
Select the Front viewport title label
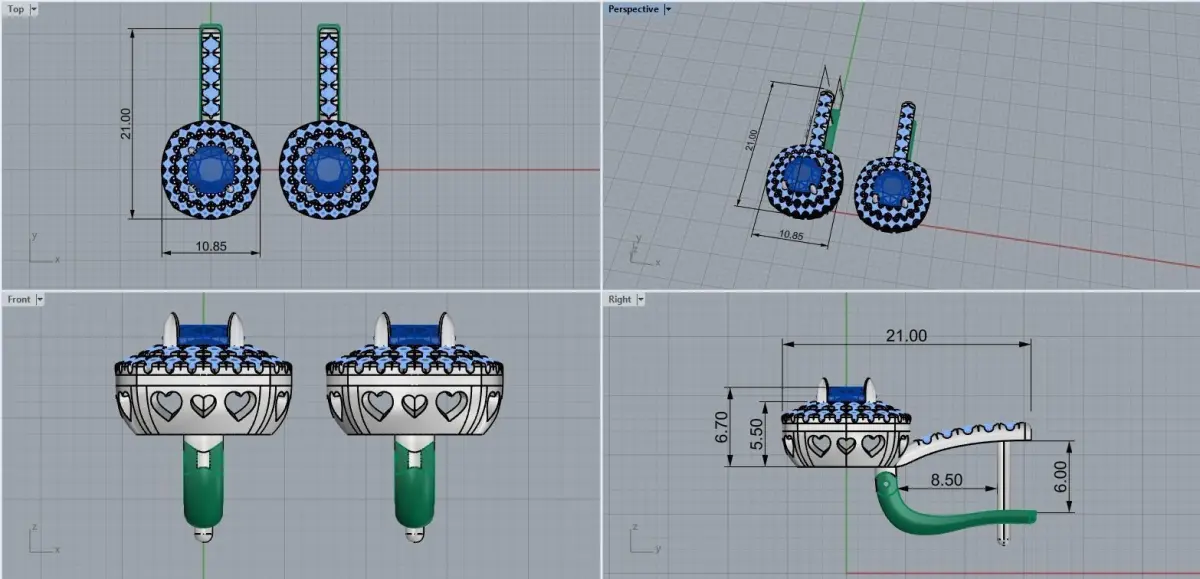point(19,299)
